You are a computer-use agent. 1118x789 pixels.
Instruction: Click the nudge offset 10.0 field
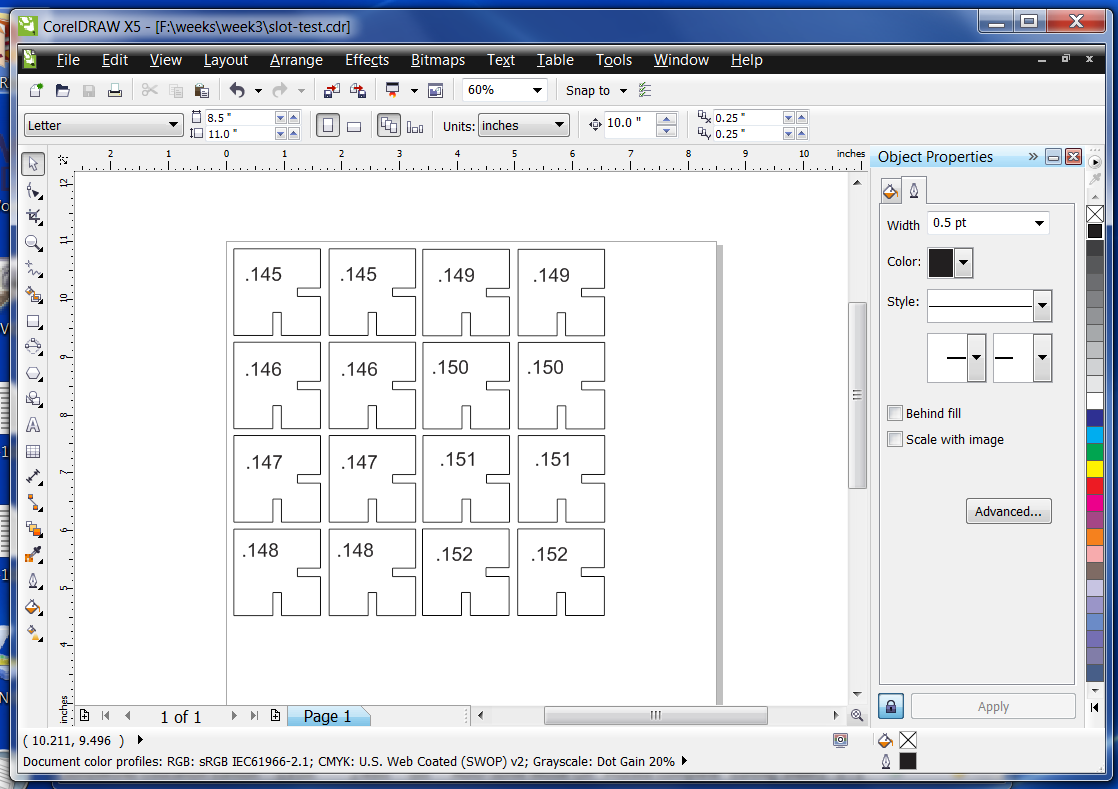[x=629, y=123]
